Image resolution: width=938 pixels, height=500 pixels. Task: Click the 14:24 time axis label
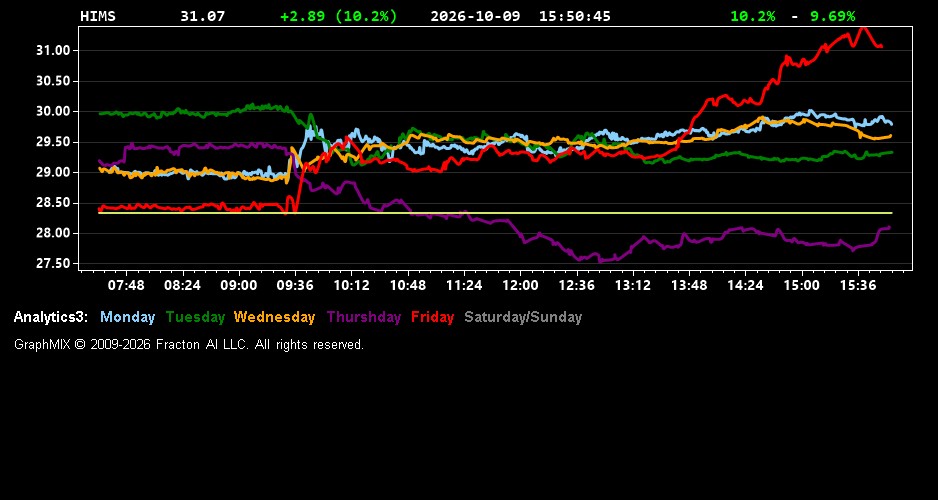point(745,285)
